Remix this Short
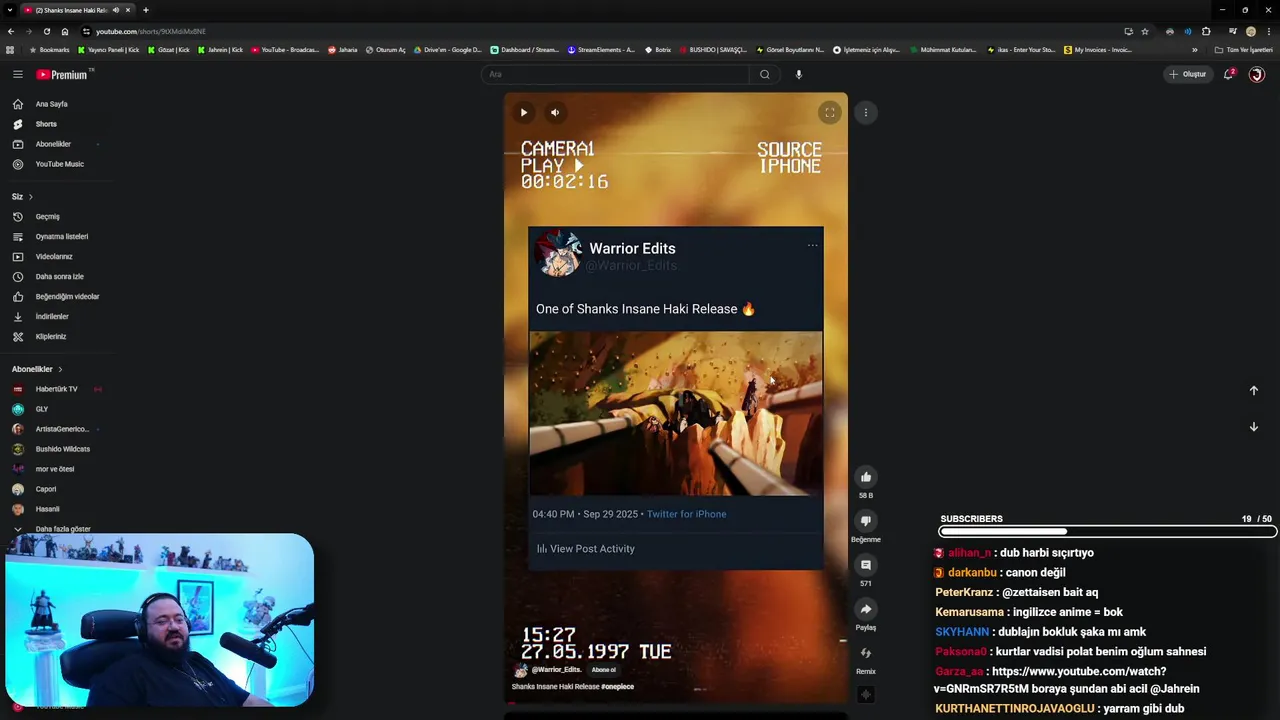 pos(866,653)
